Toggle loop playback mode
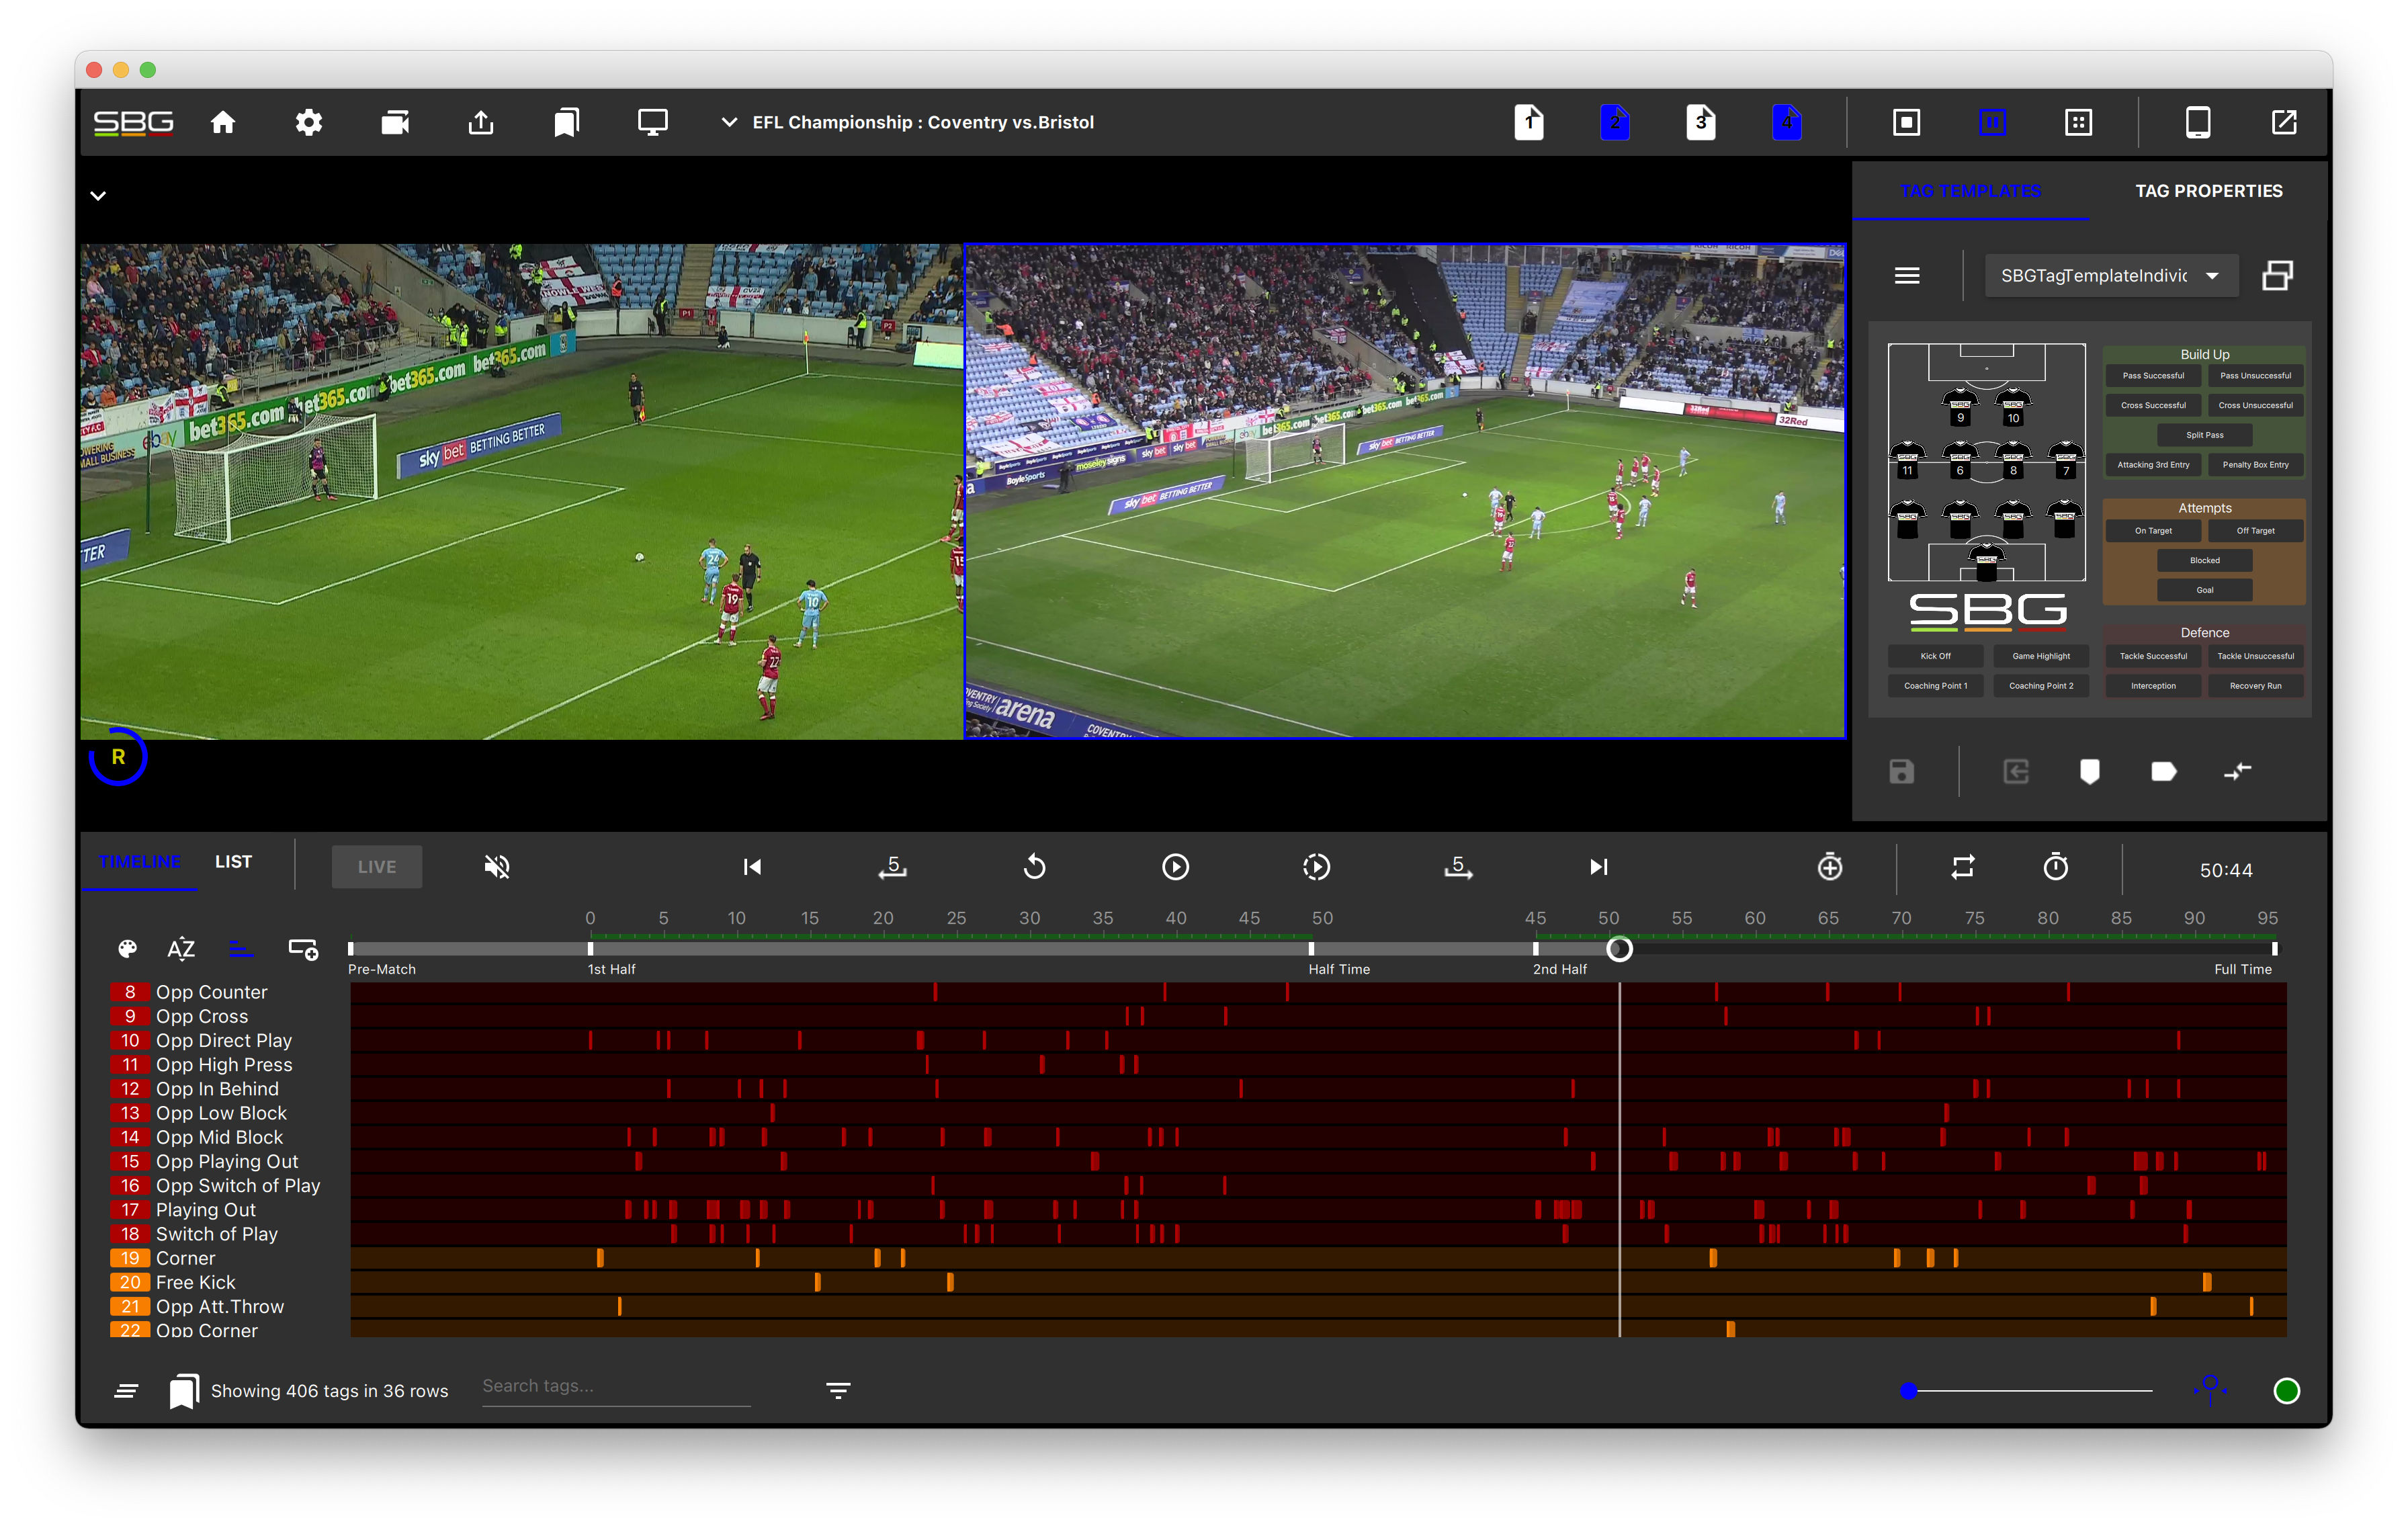Image resolution: width=2408 pixels, height=1528 pixels. tap(1962, 867)
